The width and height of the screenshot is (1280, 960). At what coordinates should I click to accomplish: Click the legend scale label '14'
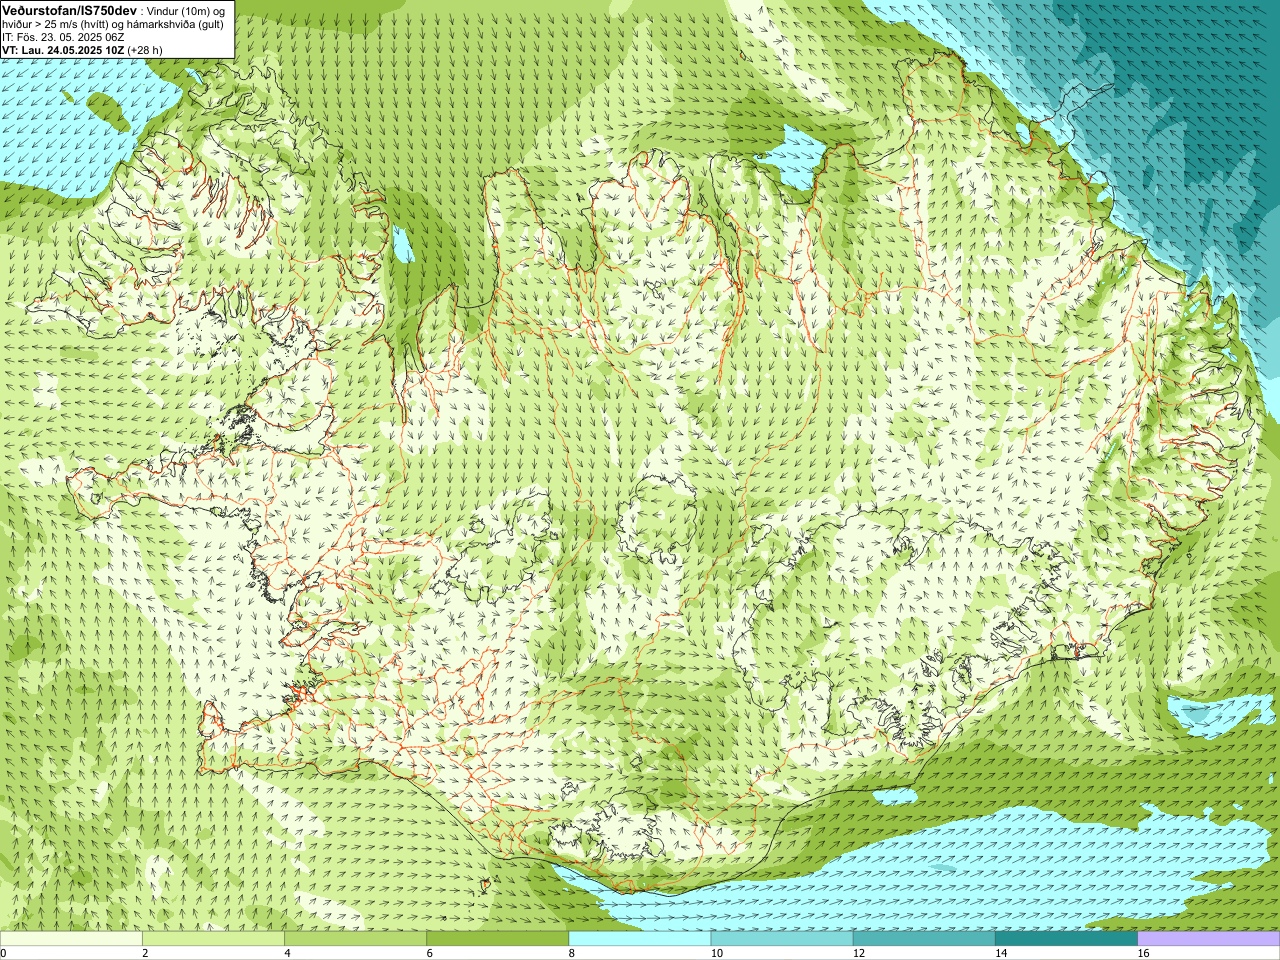[x=1001, y=953]
